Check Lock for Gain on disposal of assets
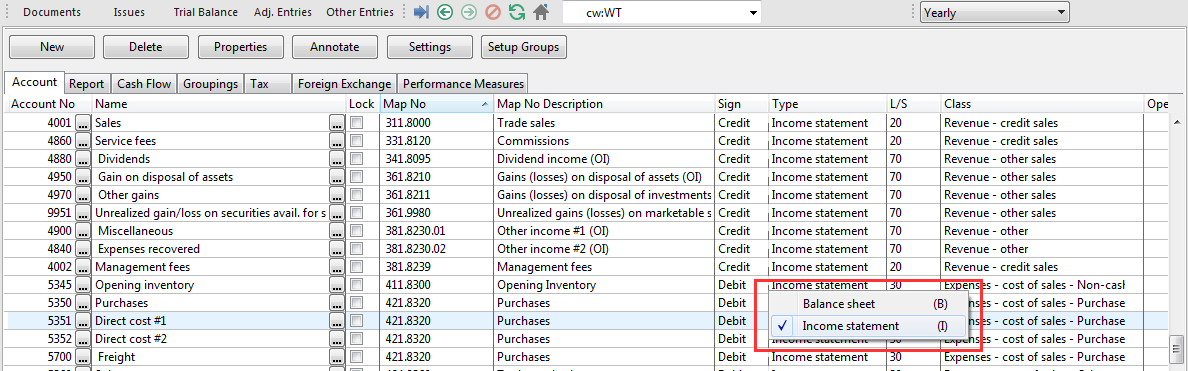Image resolution: width=1188 pixels, height=371 pixels. (357, 177)
